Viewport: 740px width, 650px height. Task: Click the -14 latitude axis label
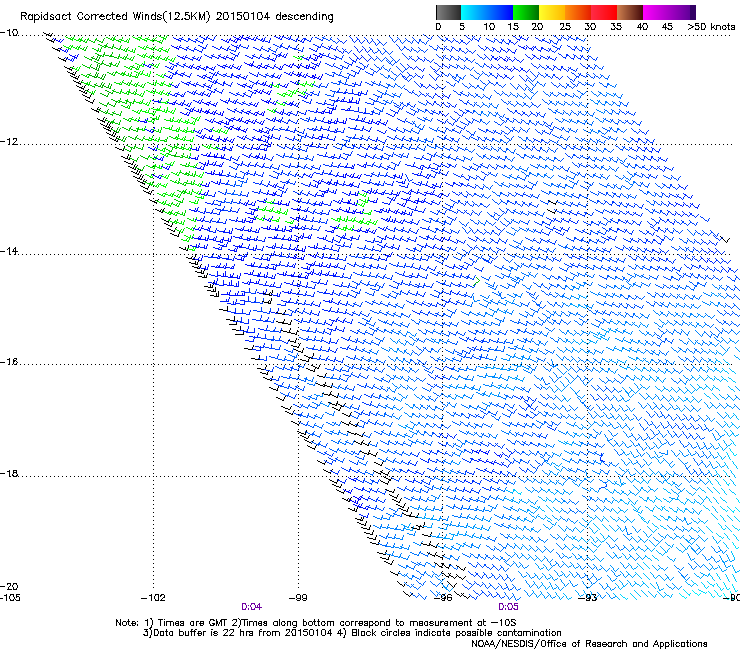point(9,251)
